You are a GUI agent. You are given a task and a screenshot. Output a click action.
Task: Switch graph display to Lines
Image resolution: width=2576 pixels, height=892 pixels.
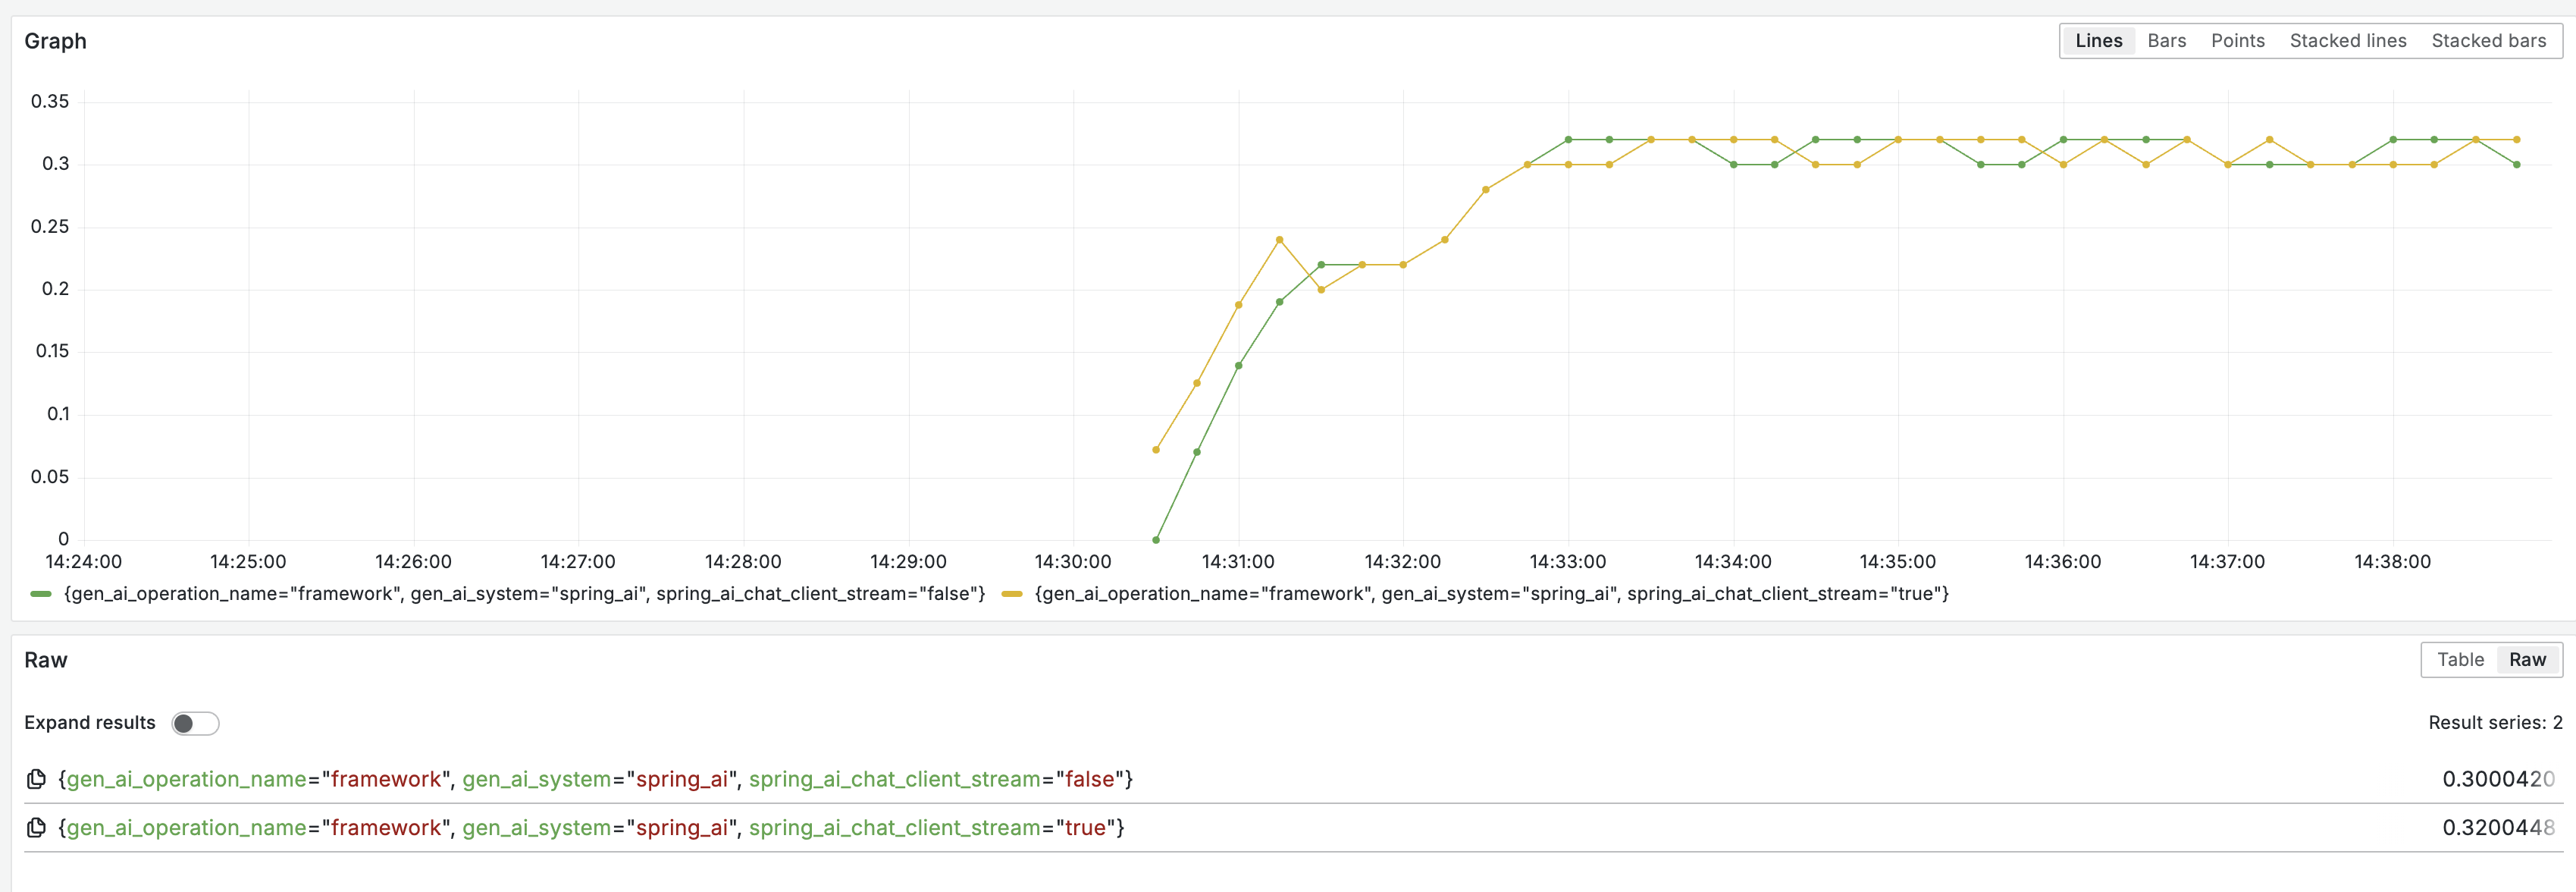point(2098,41)
